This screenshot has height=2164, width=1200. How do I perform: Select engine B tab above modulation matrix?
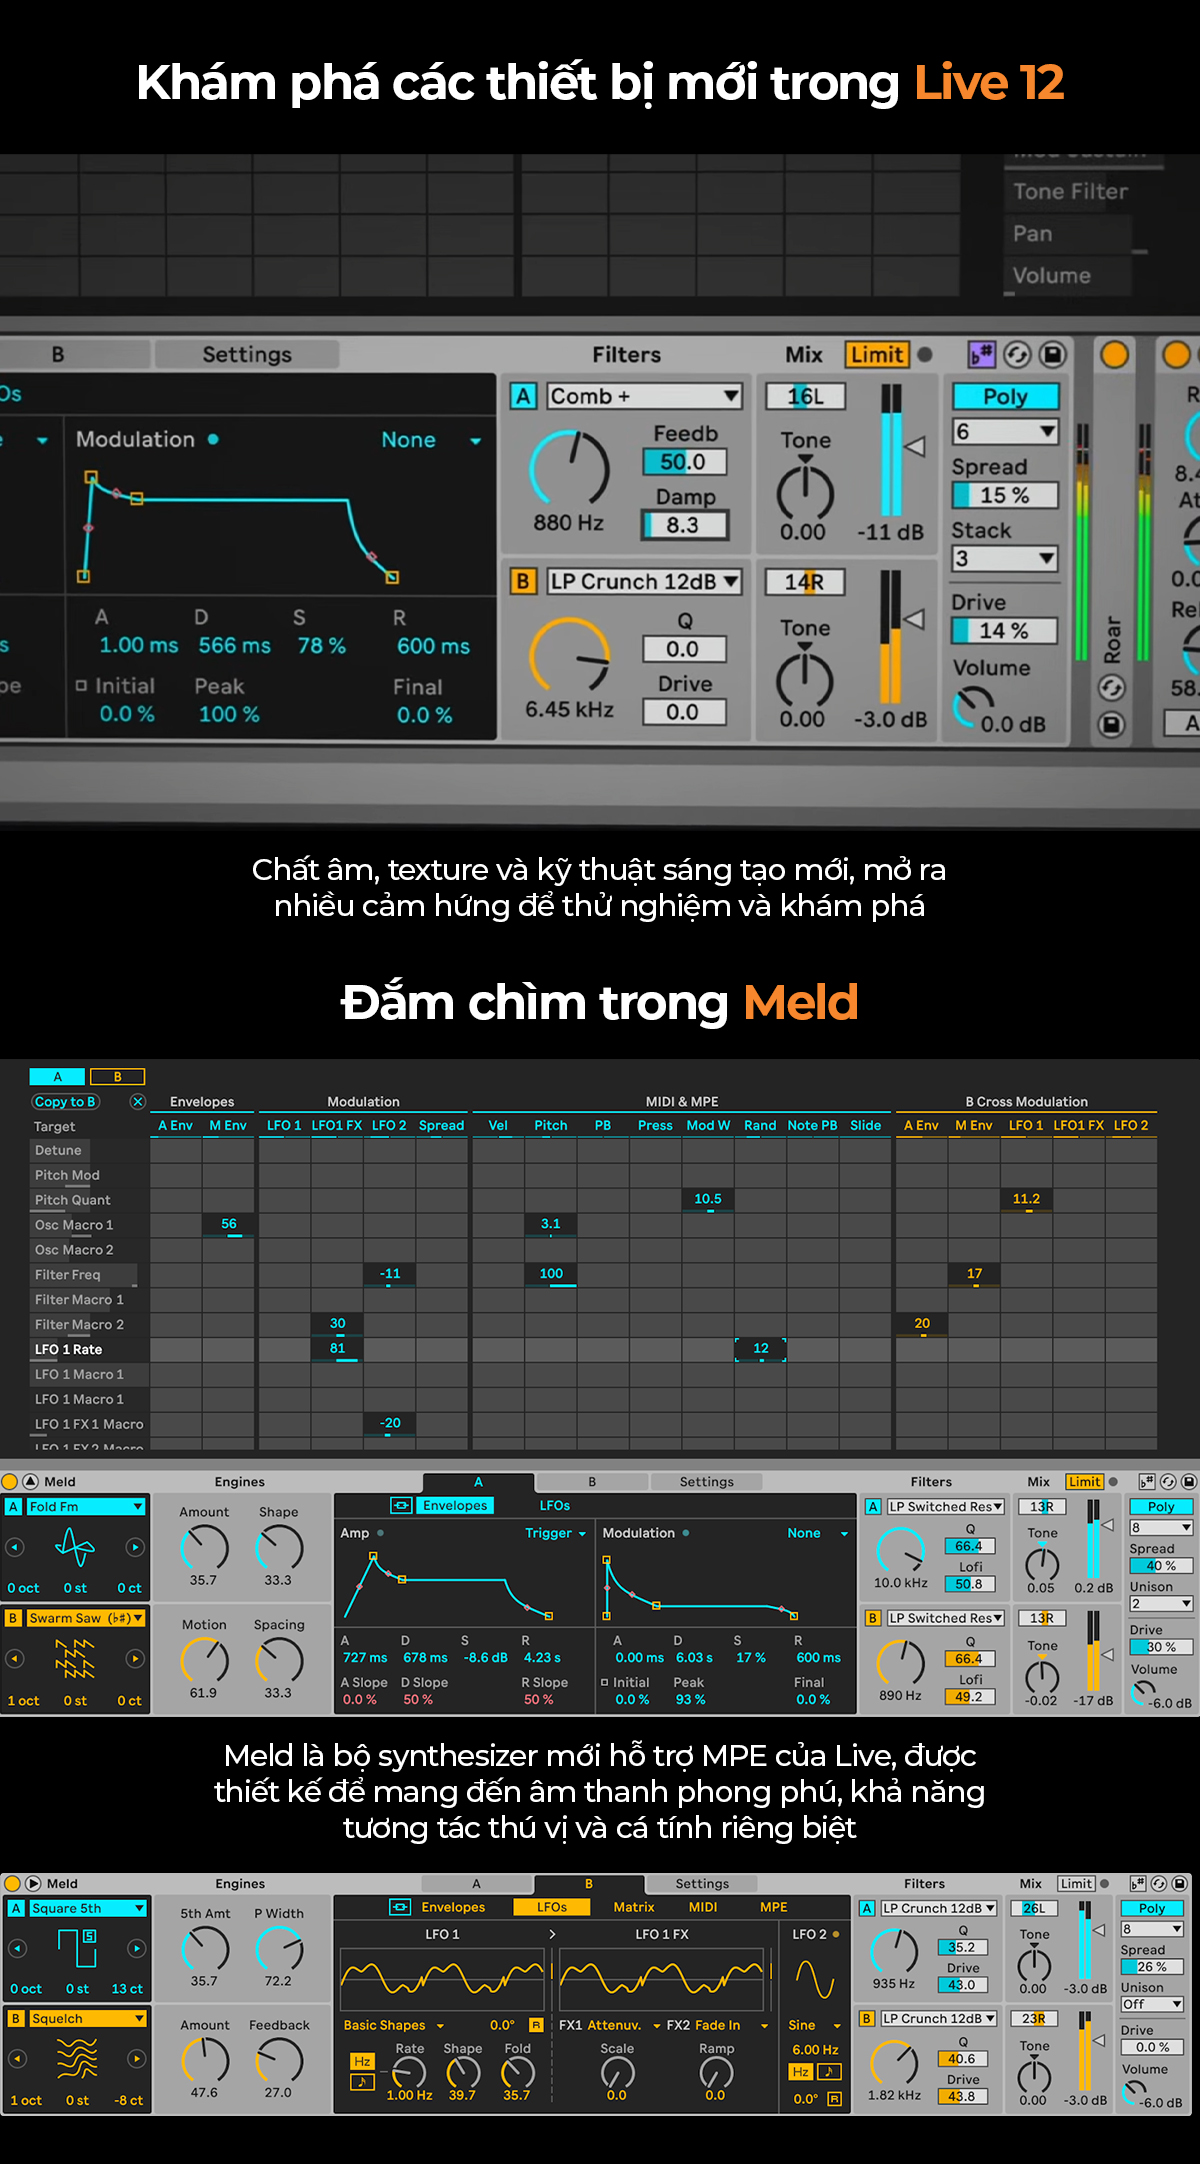pyautogui.click(x=117, y=1077)
